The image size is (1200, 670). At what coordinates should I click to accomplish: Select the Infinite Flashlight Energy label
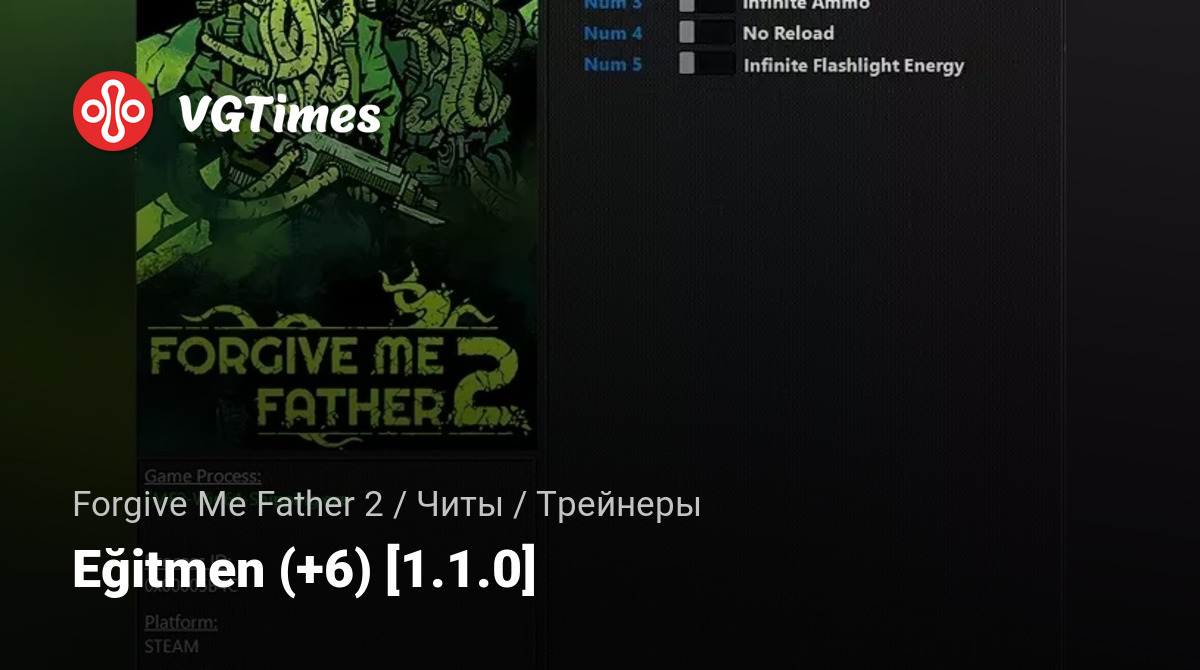click(853, 65)
